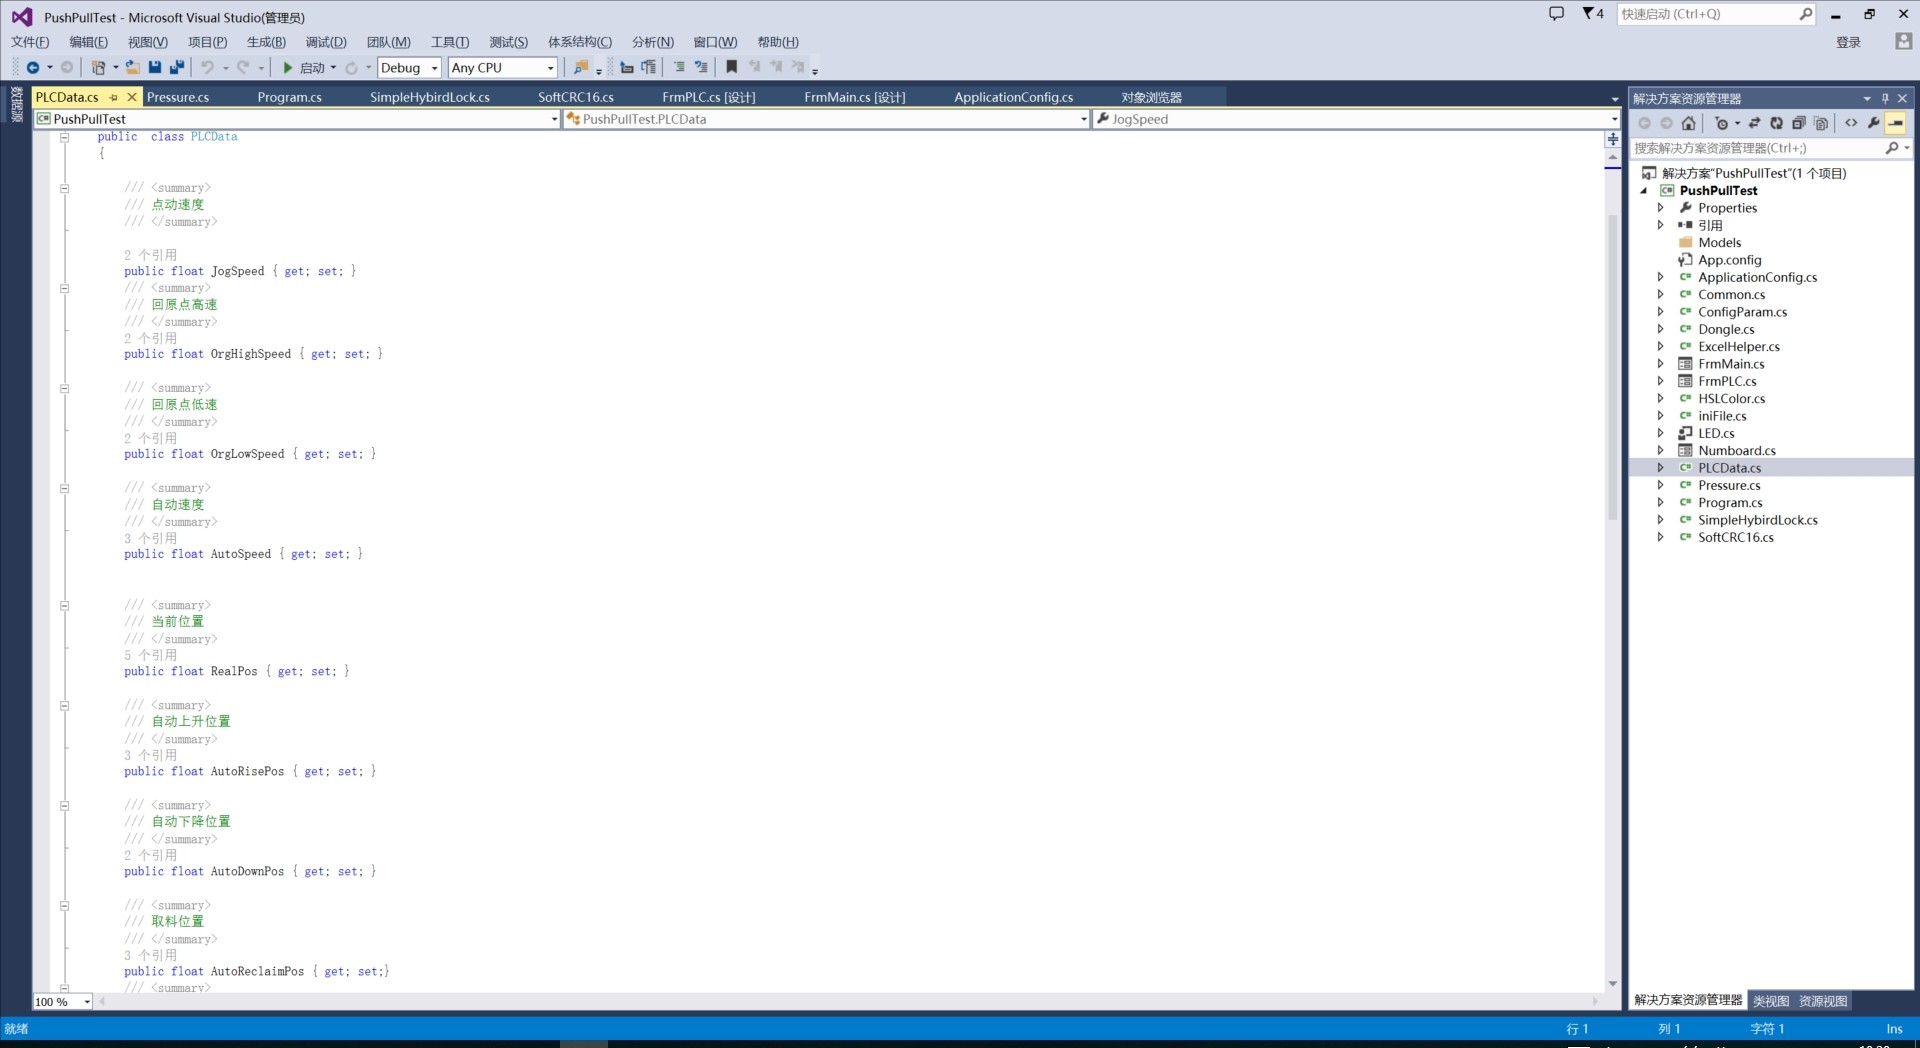Click the New Project toolbar icon
Viewport: 1920px width, 1048px height.
(98, 68)
